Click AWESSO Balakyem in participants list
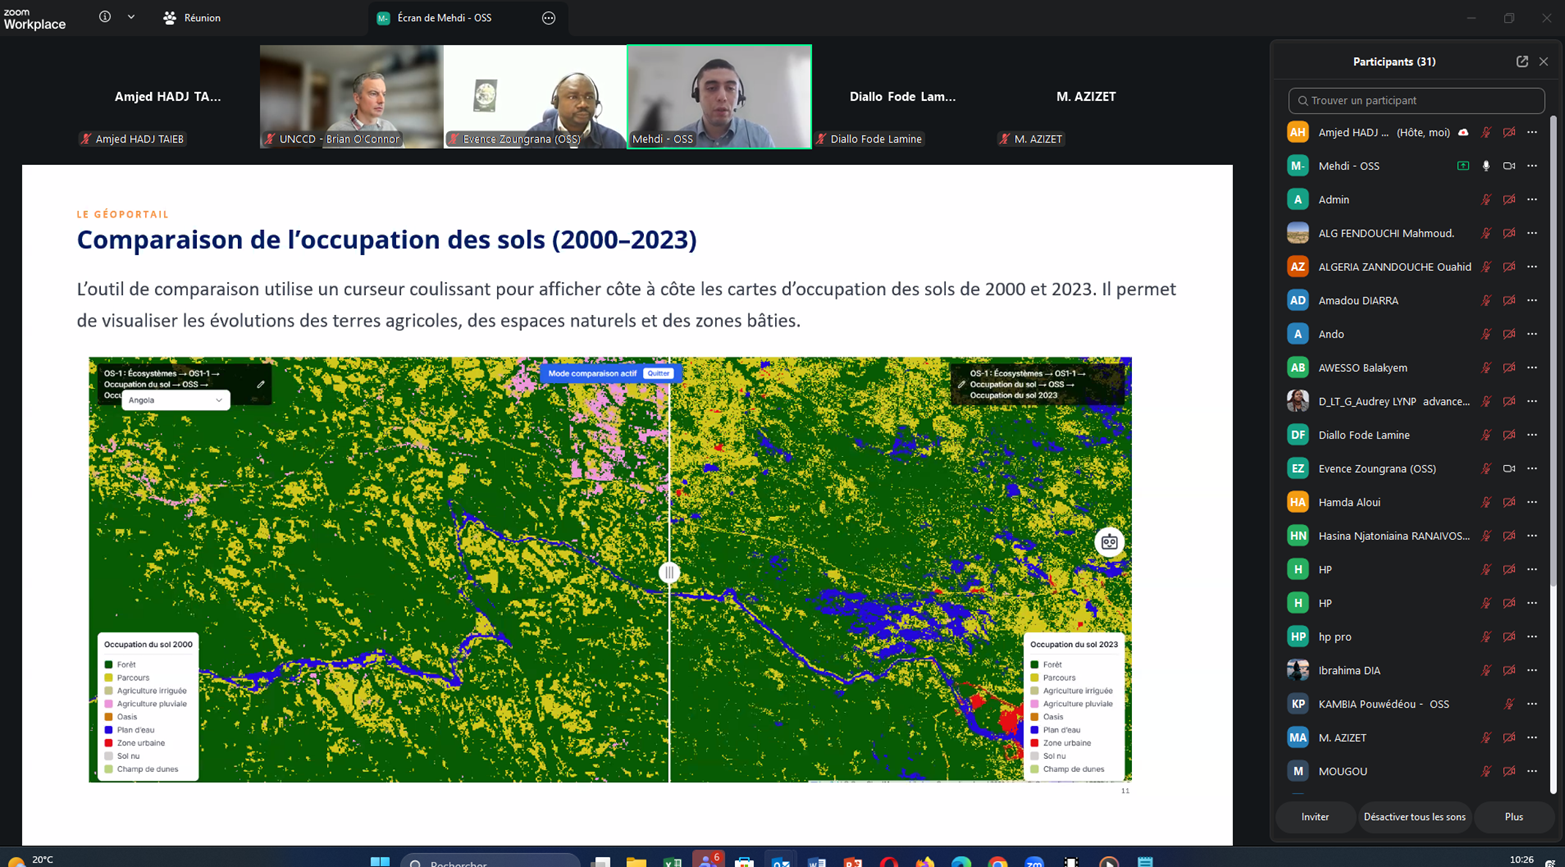The image size is (1565, 867). (1362, 368)
